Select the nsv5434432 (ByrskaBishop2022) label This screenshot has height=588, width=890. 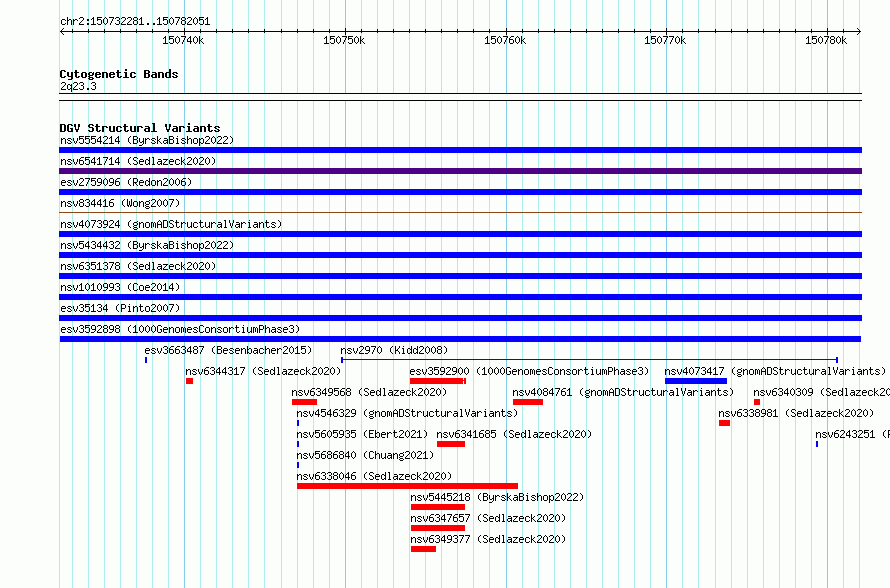click(x=147, y=245)
